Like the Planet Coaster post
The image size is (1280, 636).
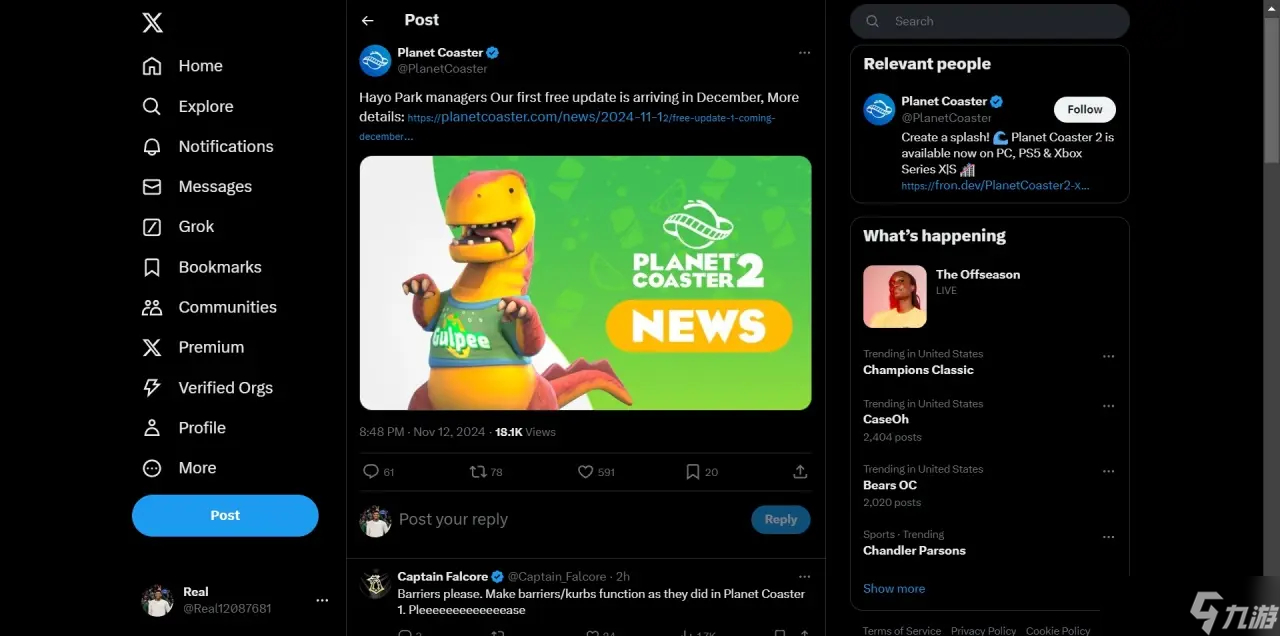(586, 472)
